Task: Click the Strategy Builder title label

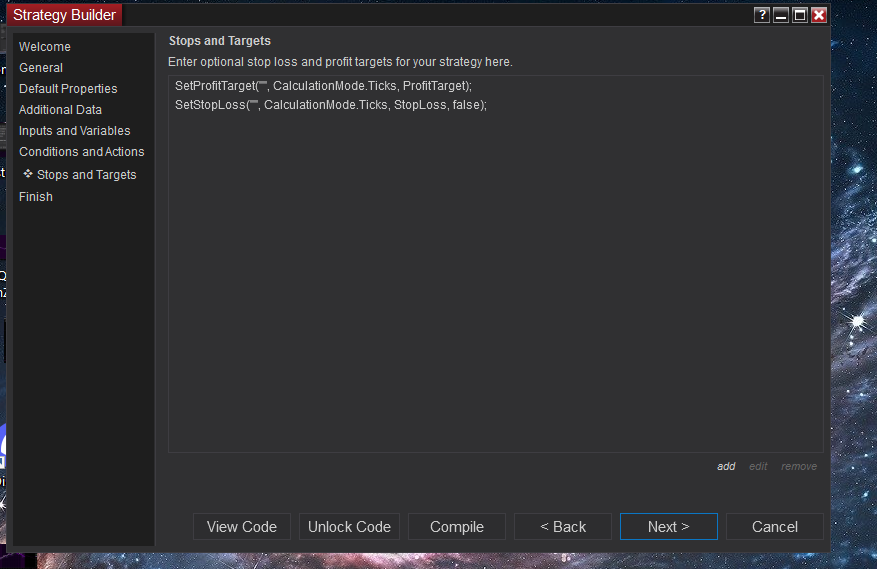Action: coord(64,15)
